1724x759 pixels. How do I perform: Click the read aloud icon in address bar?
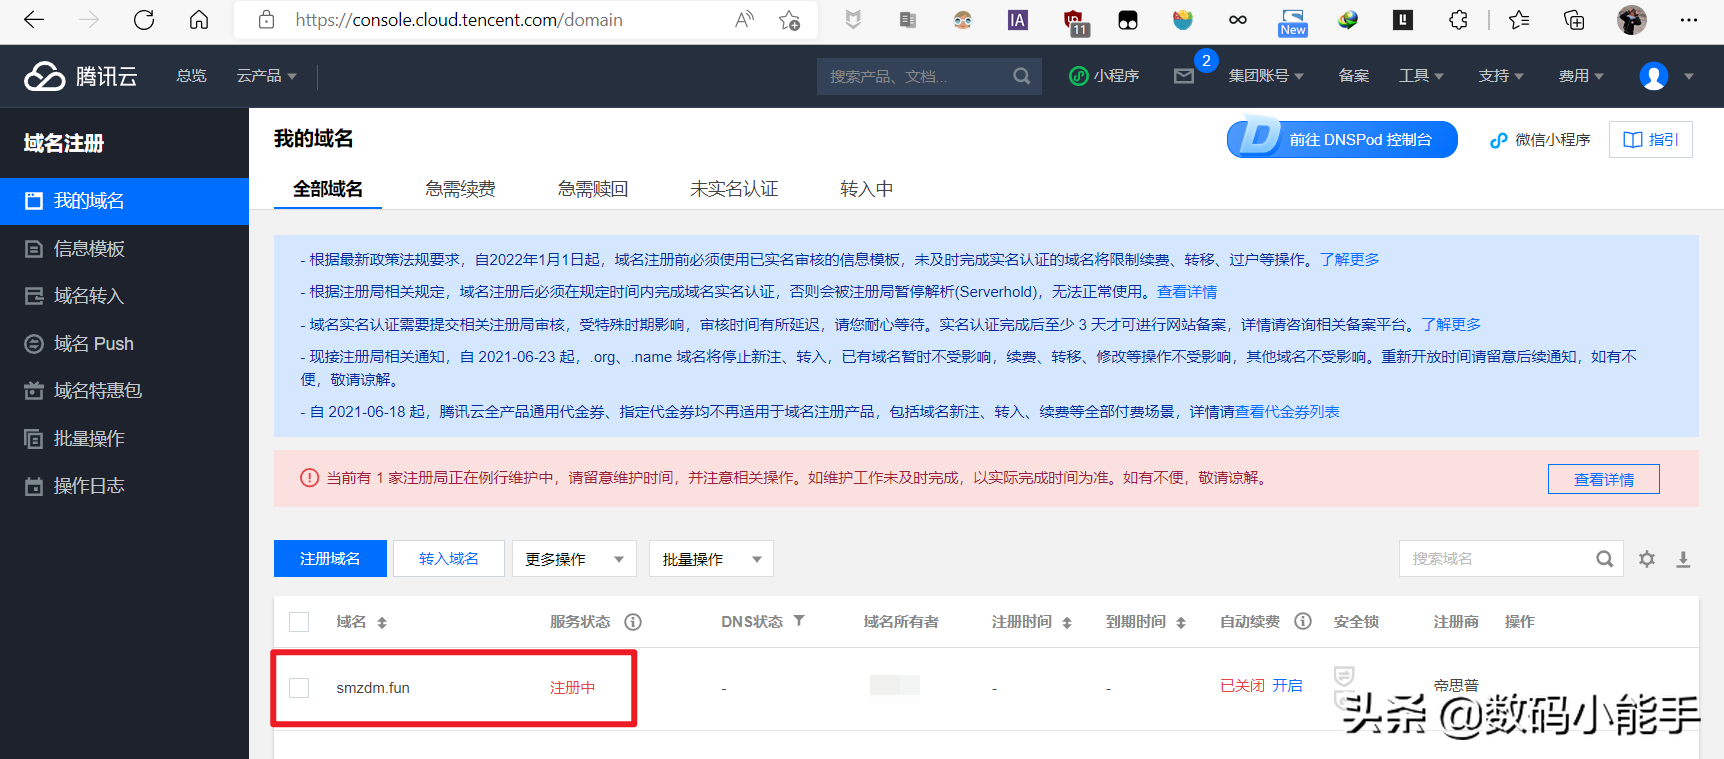(744, 20)
